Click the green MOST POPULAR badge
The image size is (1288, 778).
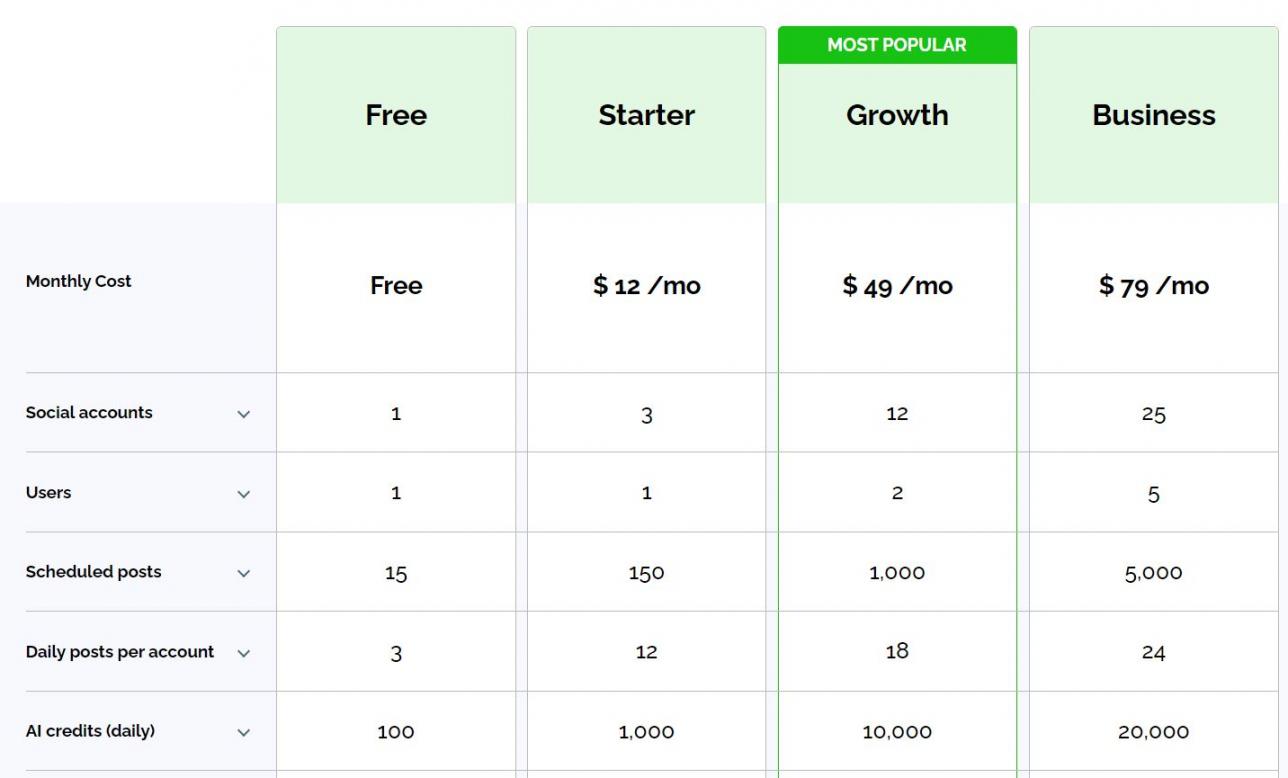[897, 45]
